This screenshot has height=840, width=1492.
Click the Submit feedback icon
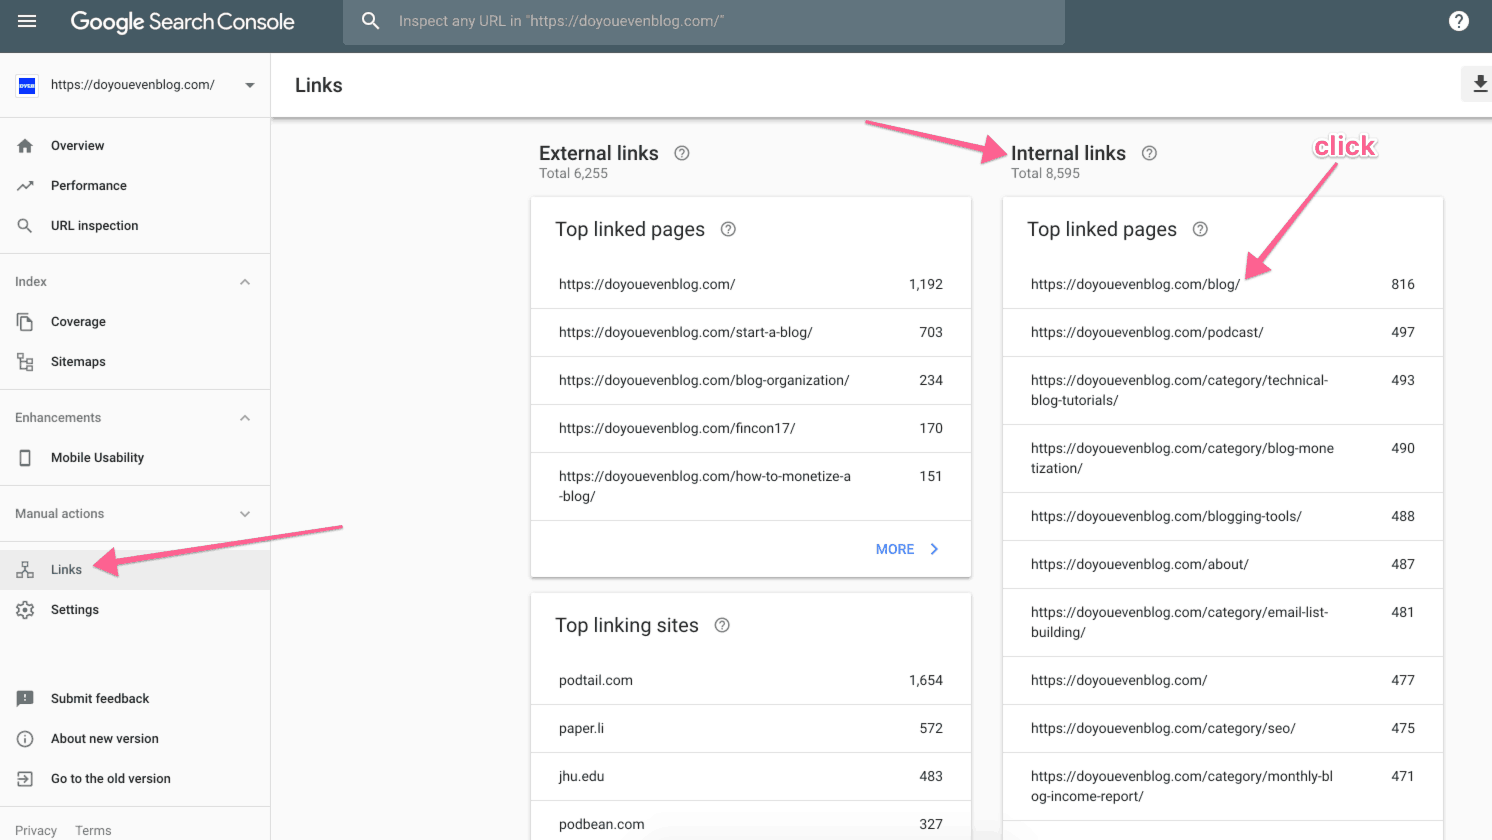coord(25,699)
